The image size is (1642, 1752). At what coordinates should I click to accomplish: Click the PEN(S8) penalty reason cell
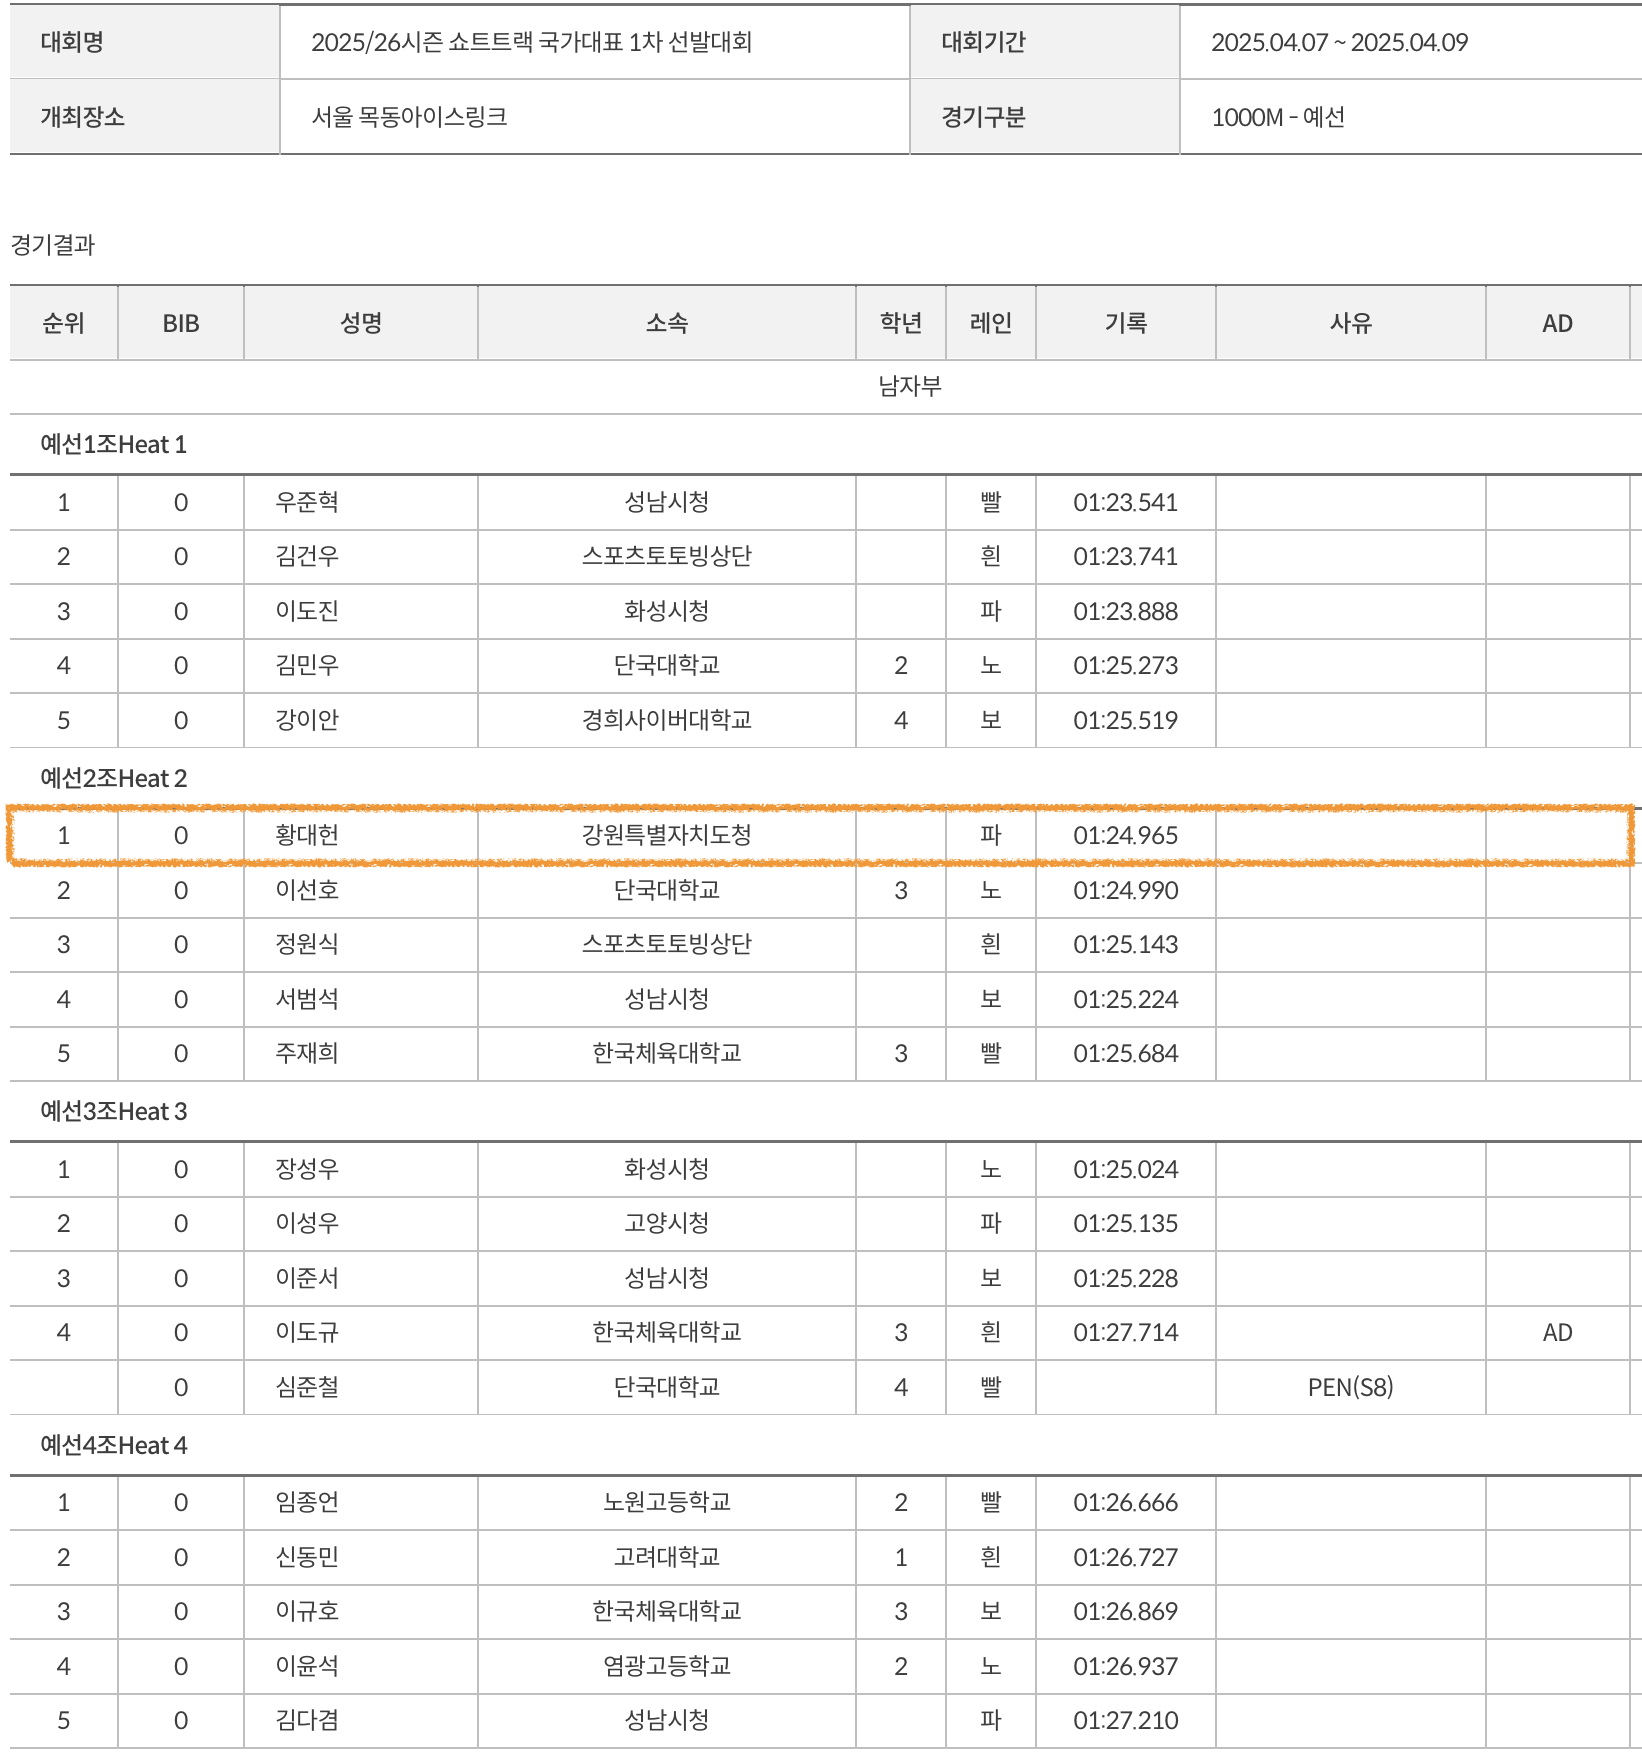point(1350,1387)
